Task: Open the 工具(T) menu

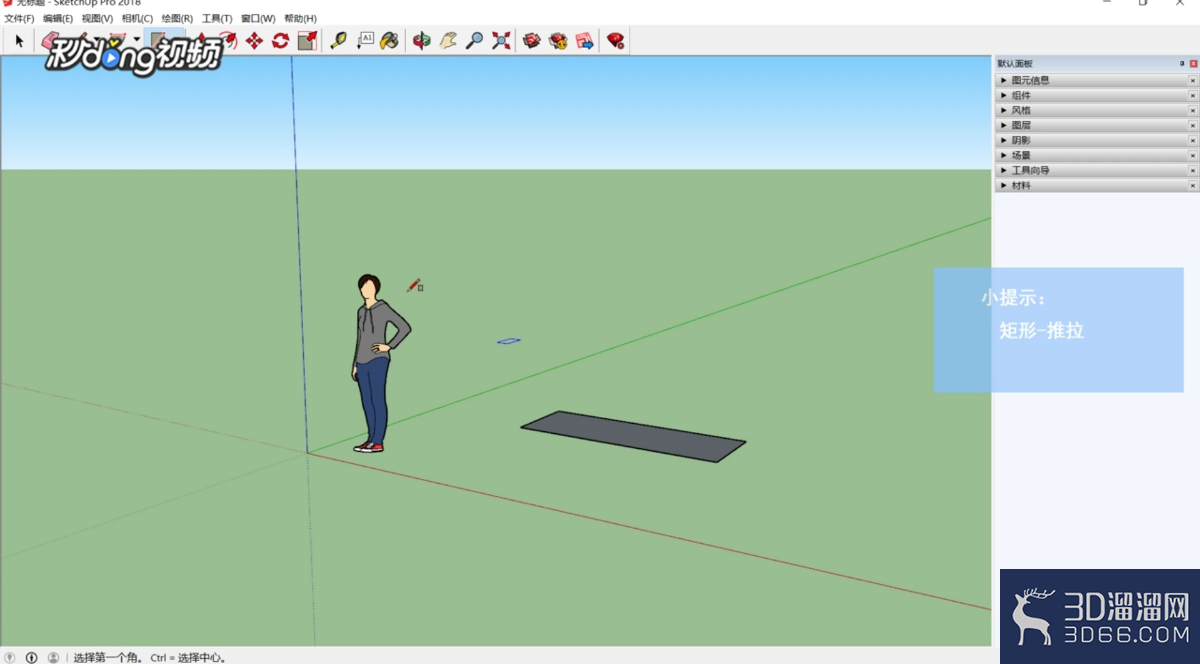Action: point(217,19)
